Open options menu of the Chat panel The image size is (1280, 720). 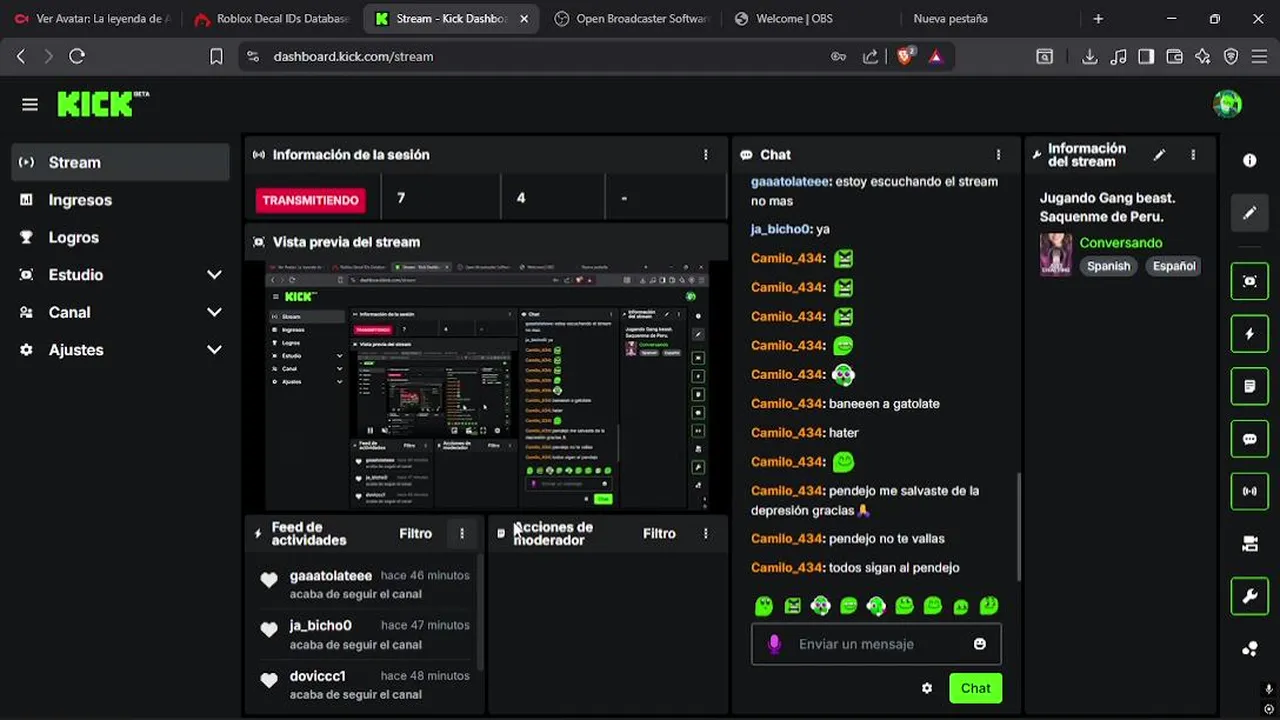[x=998, y=155]
